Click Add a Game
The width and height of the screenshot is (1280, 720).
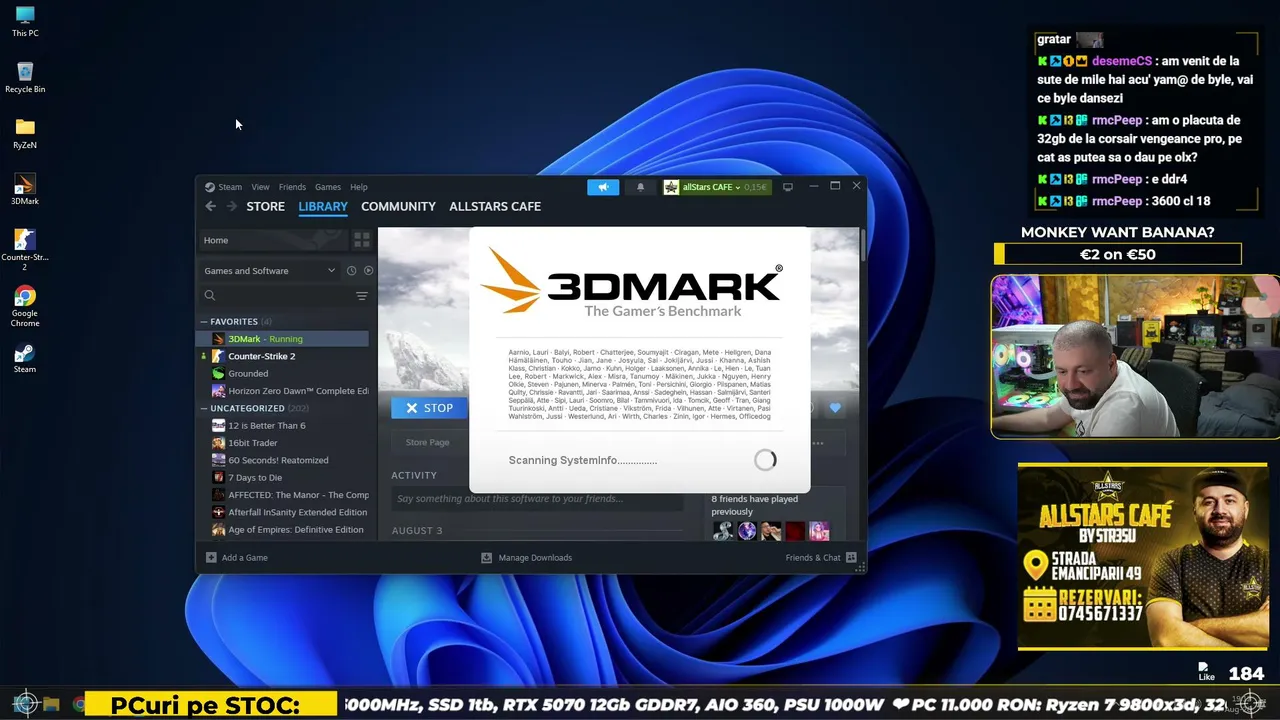[x=237, y=558]
